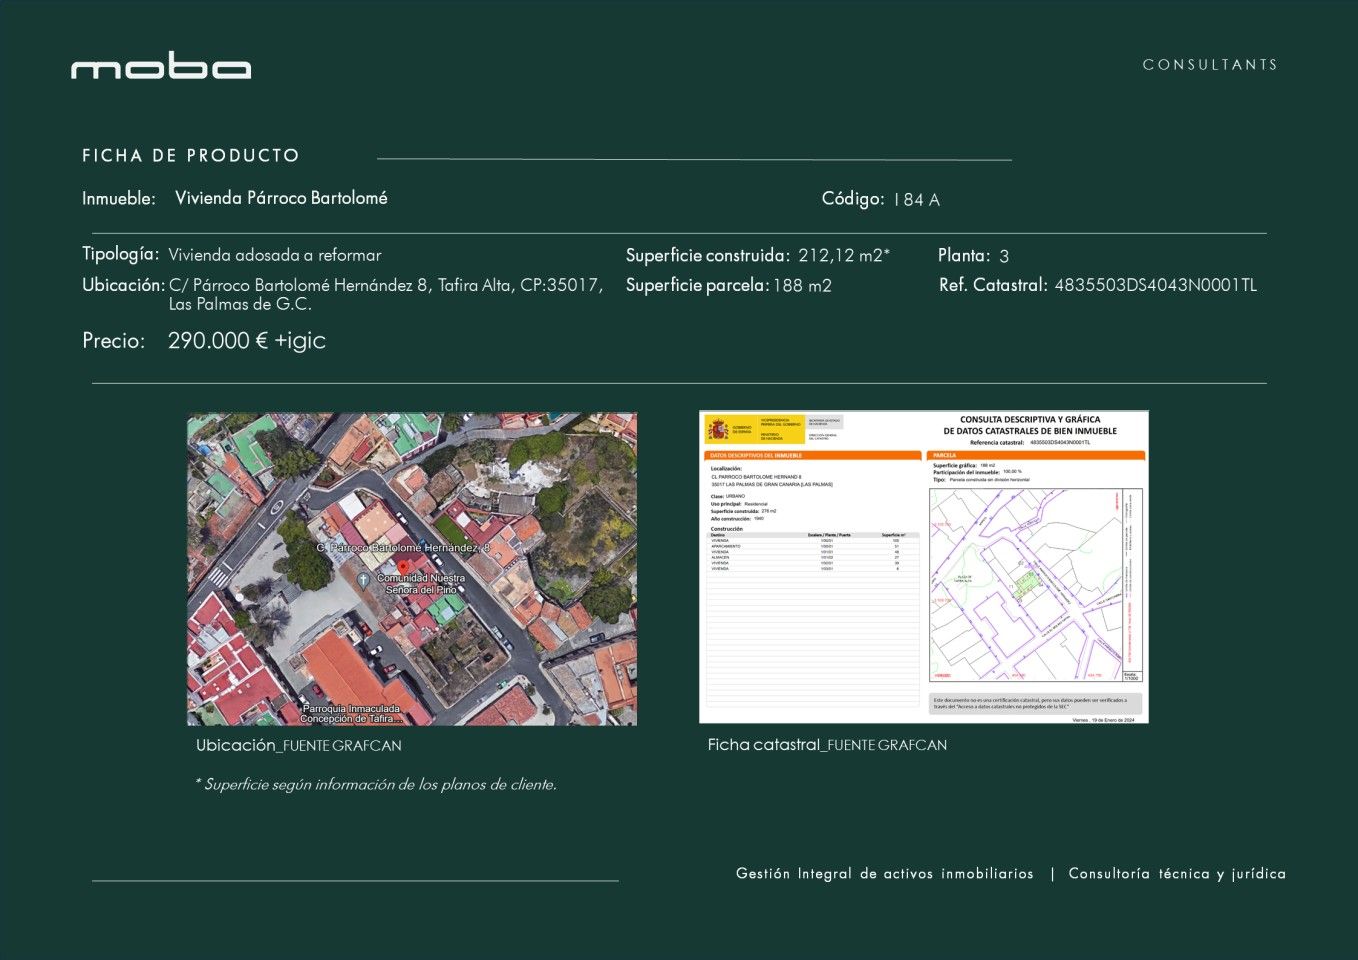Click the 'Inmueble:' label

119,199
